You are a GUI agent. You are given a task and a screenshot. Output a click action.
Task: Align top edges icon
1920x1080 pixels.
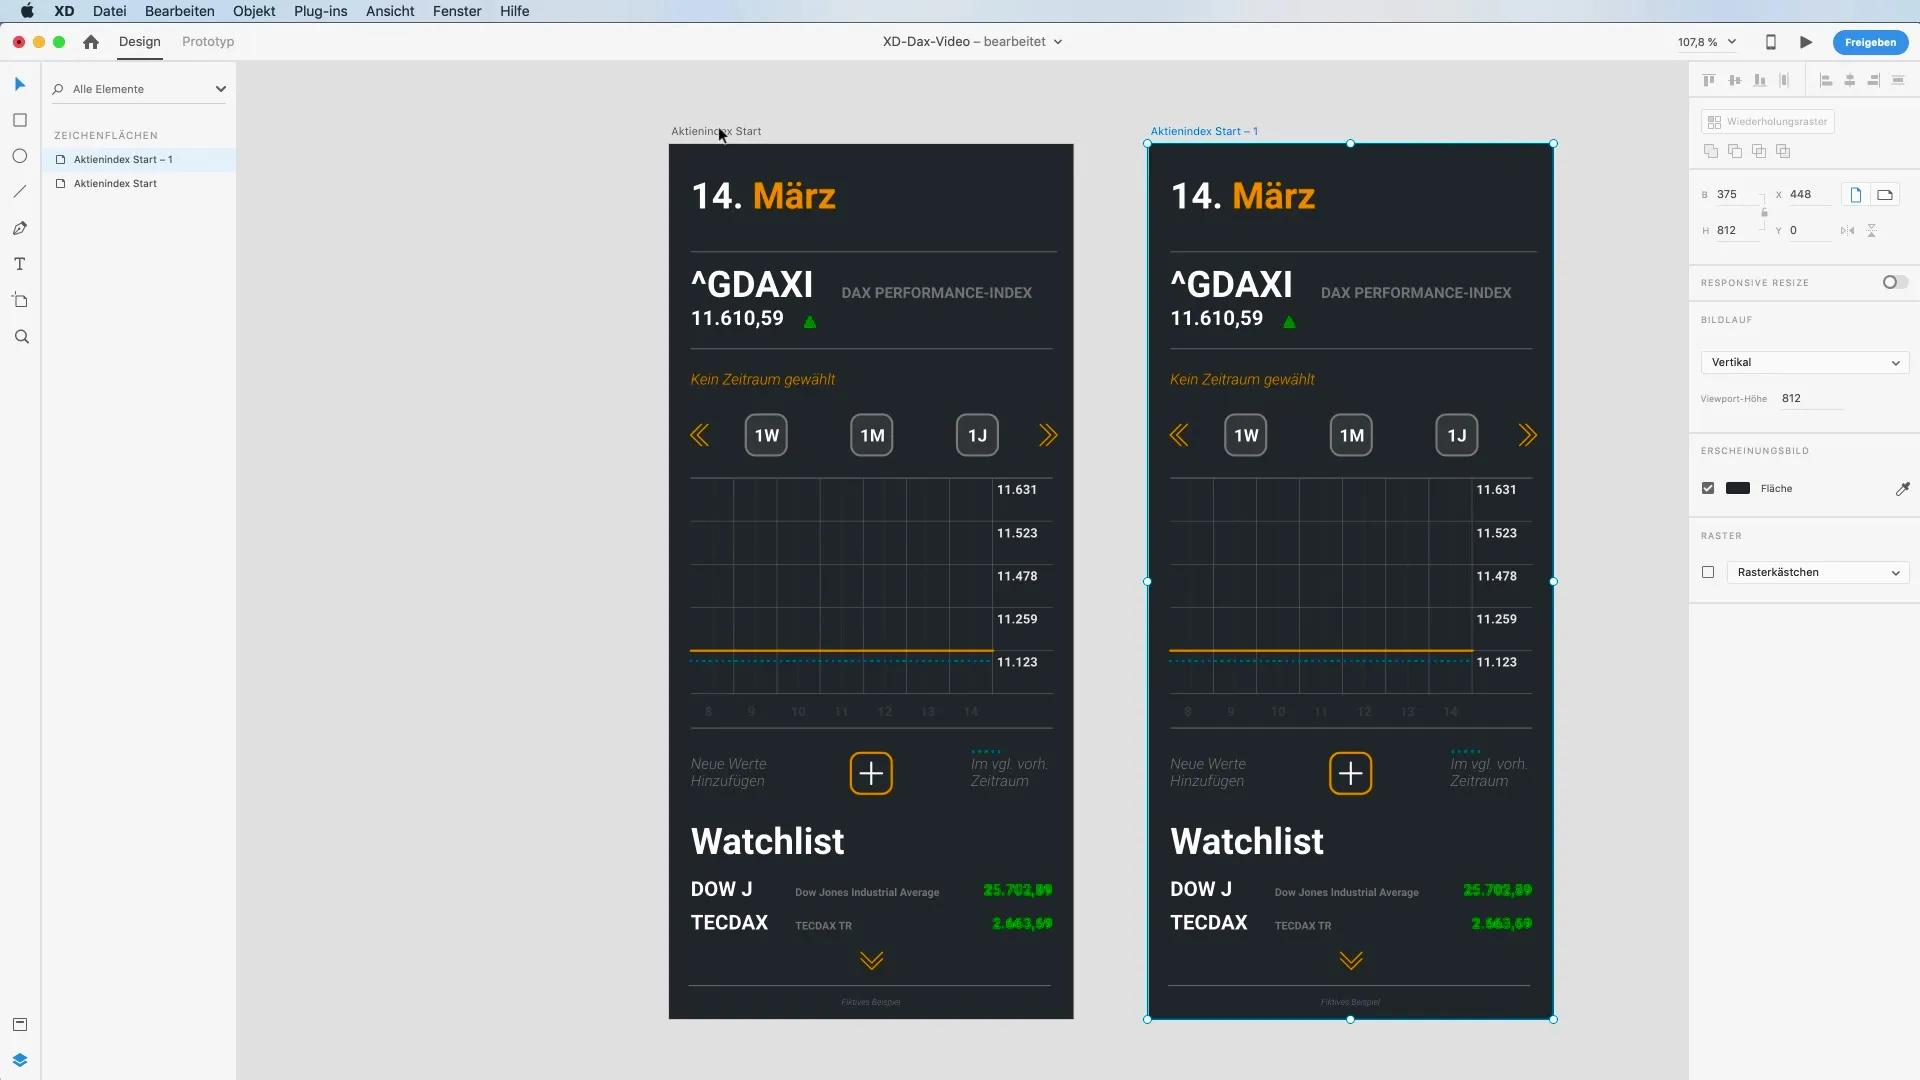[x=1709, y=80]
